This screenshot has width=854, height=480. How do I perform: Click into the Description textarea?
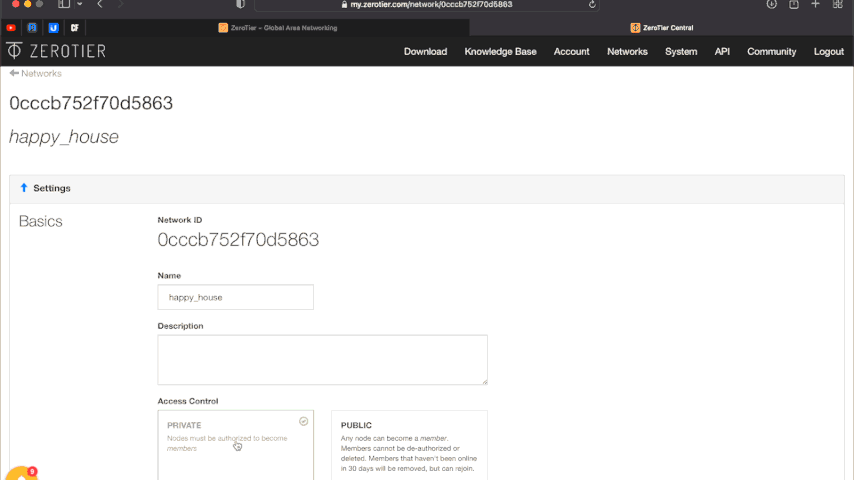tap(322, 360)
